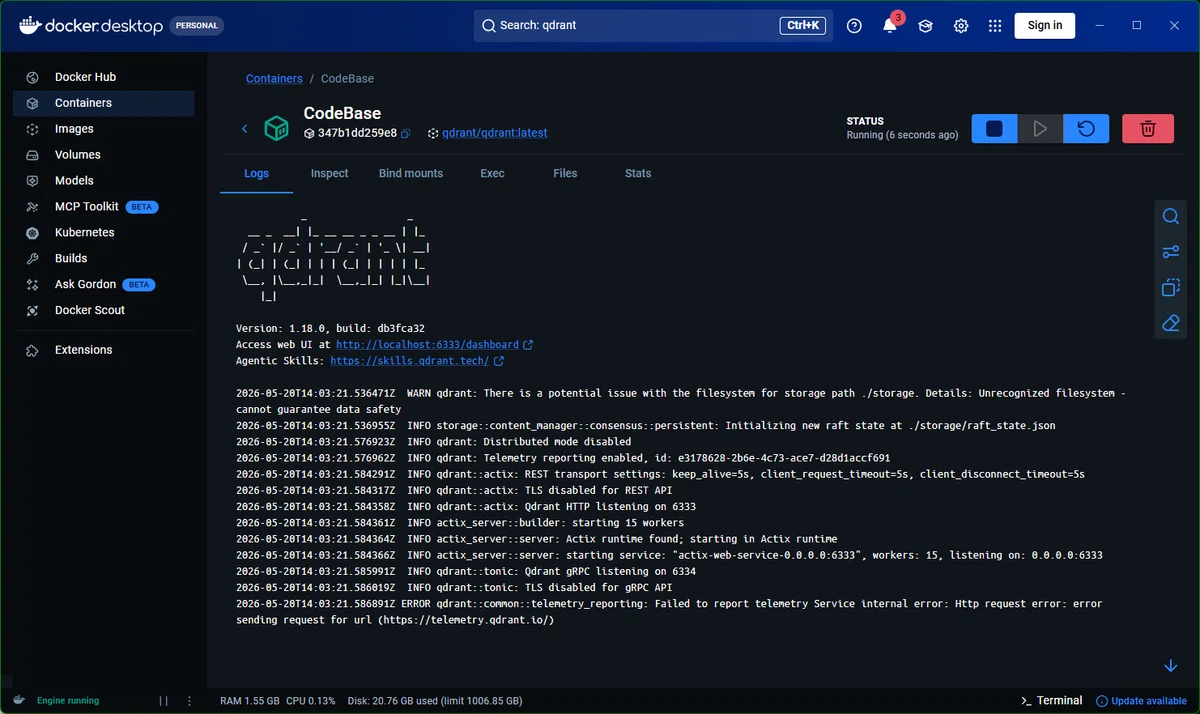The image size is (1200, 714).
Task: Copy logs to clipboard
Action: point(1170,288)
